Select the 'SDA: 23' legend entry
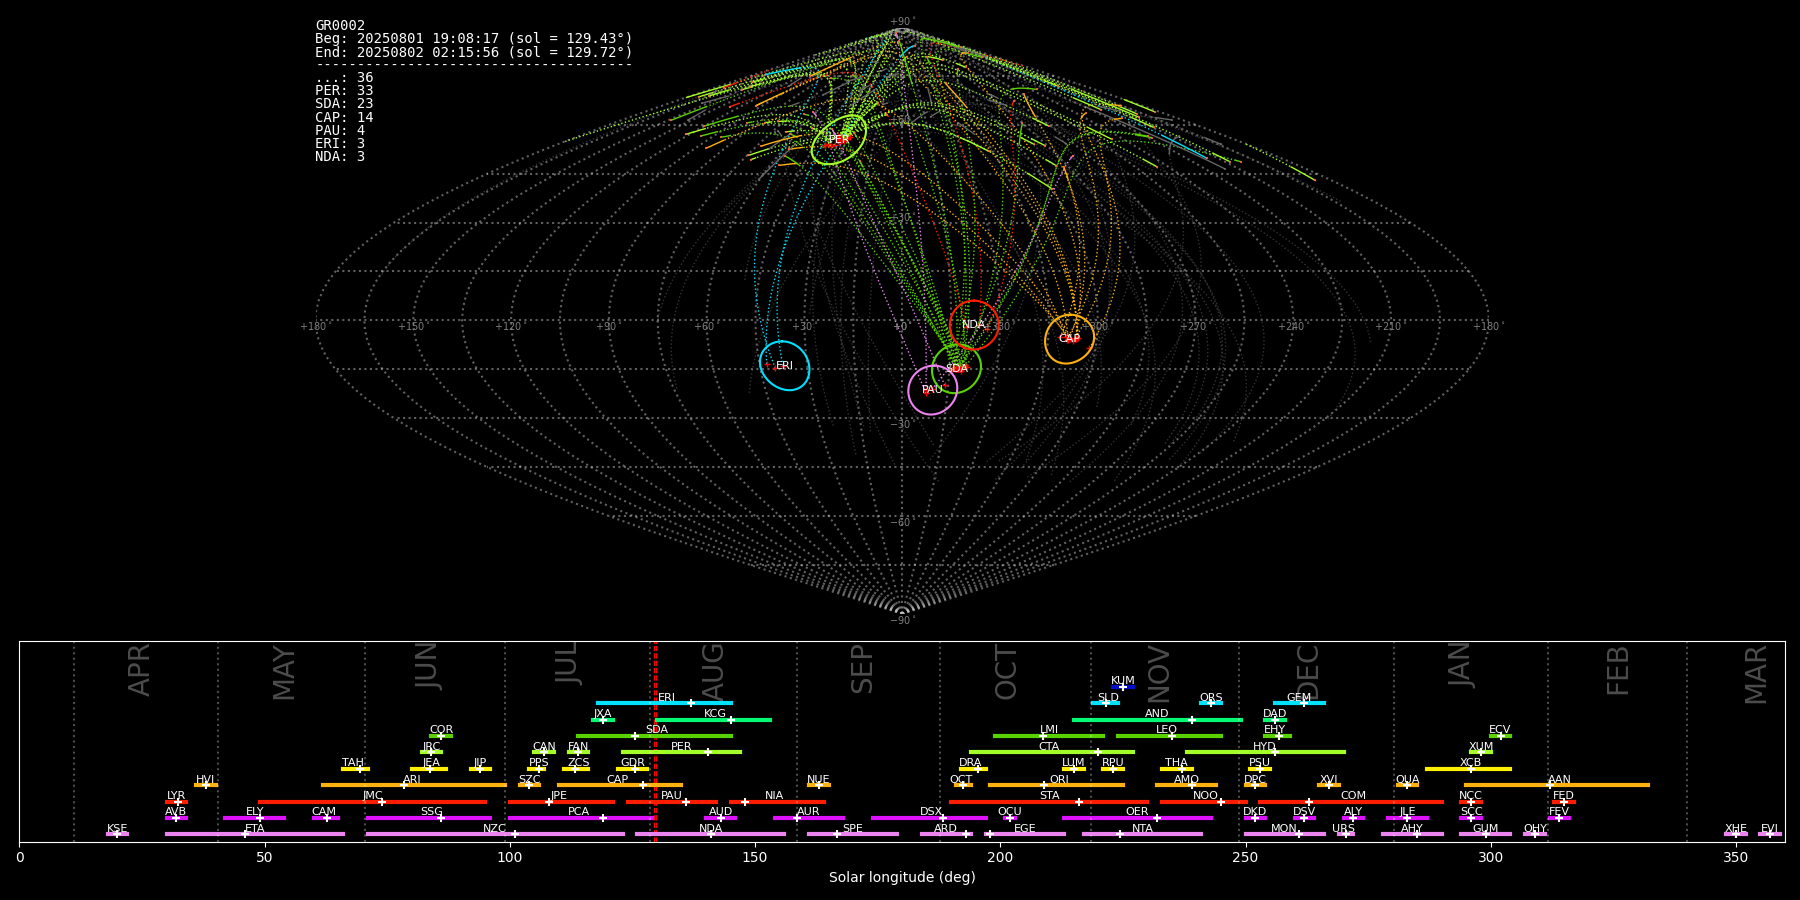This screenshot has width=1800, height=900. click(x=344, y=104)
